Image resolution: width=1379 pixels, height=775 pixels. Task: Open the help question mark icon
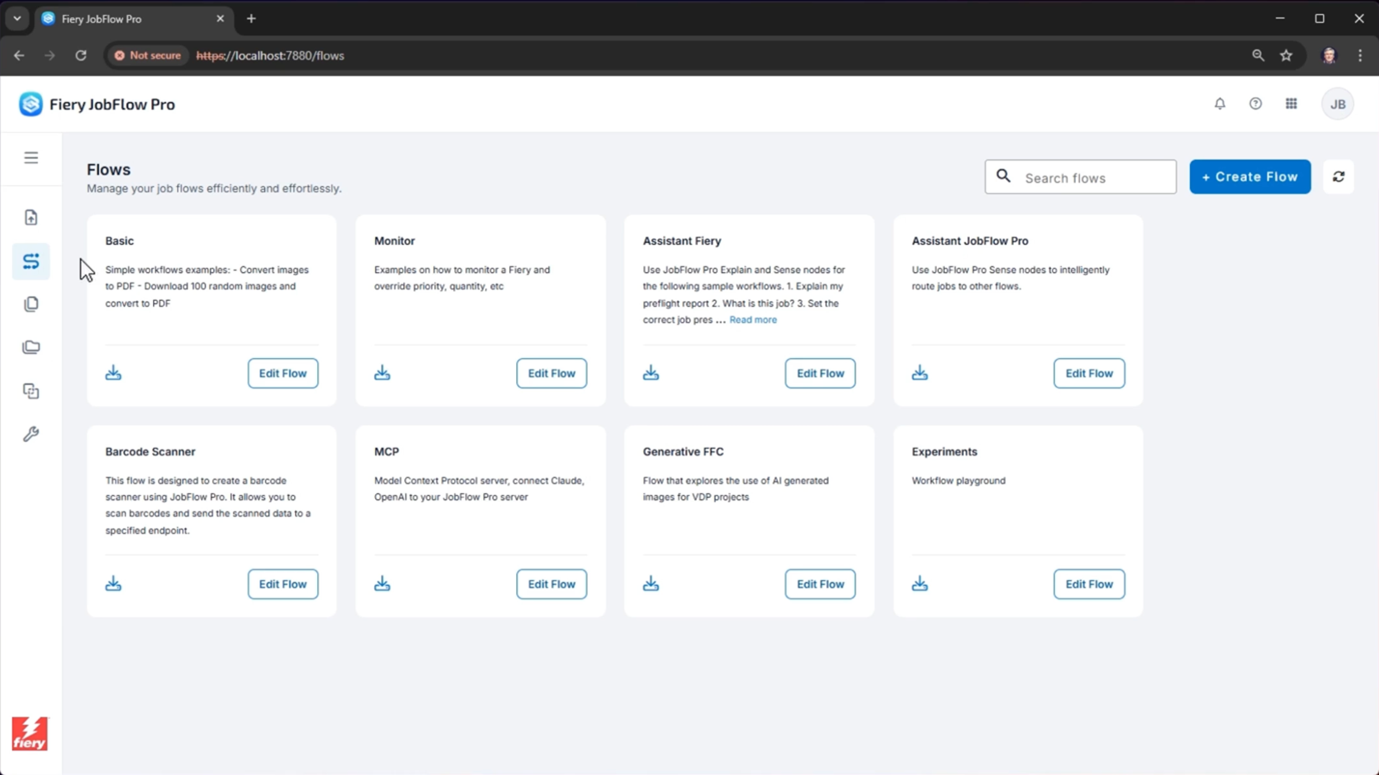point(1255,104)
